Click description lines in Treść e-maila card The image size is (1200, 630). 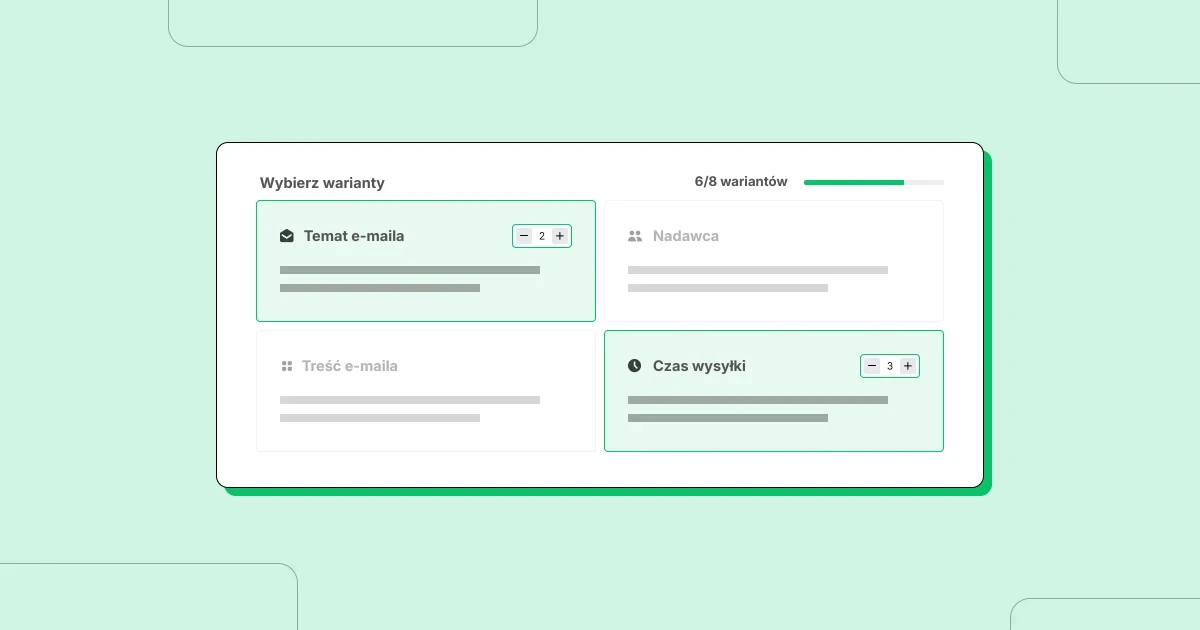click(409, 409)
